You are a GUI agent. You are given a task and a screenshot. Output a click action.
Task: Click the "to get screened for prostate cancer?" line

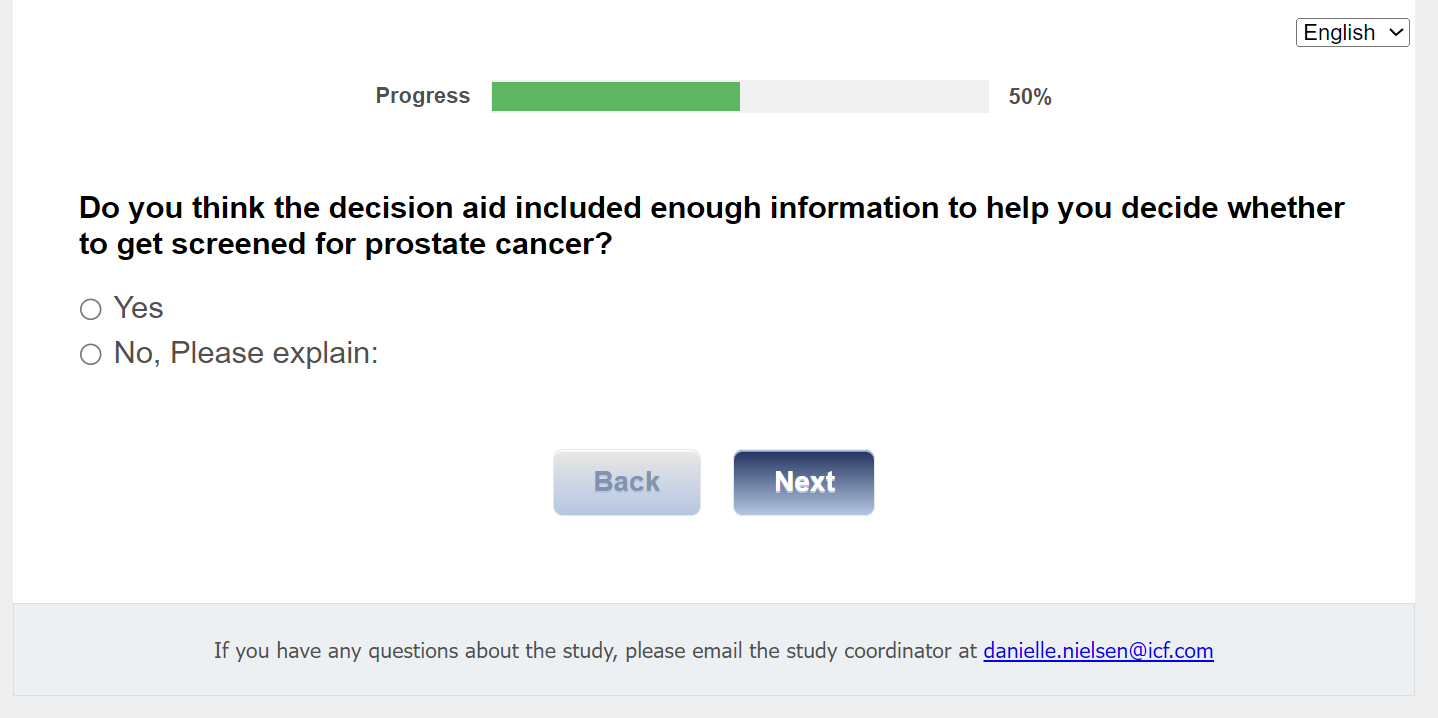(x=345, y=244)
